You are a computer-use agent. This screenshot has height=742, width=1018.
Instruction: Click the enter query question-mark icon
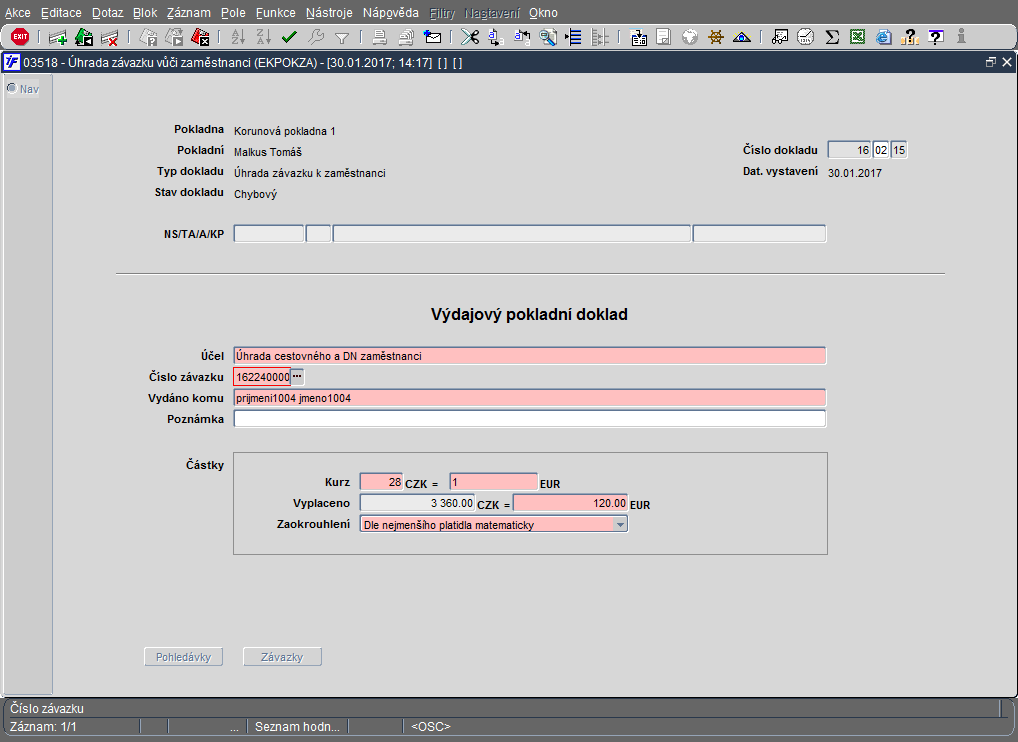tap(149, 37)
